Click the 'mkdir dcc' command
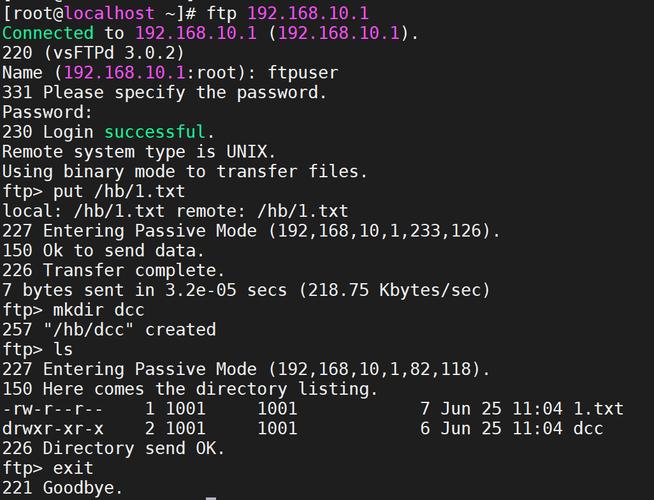 point(98,310)
